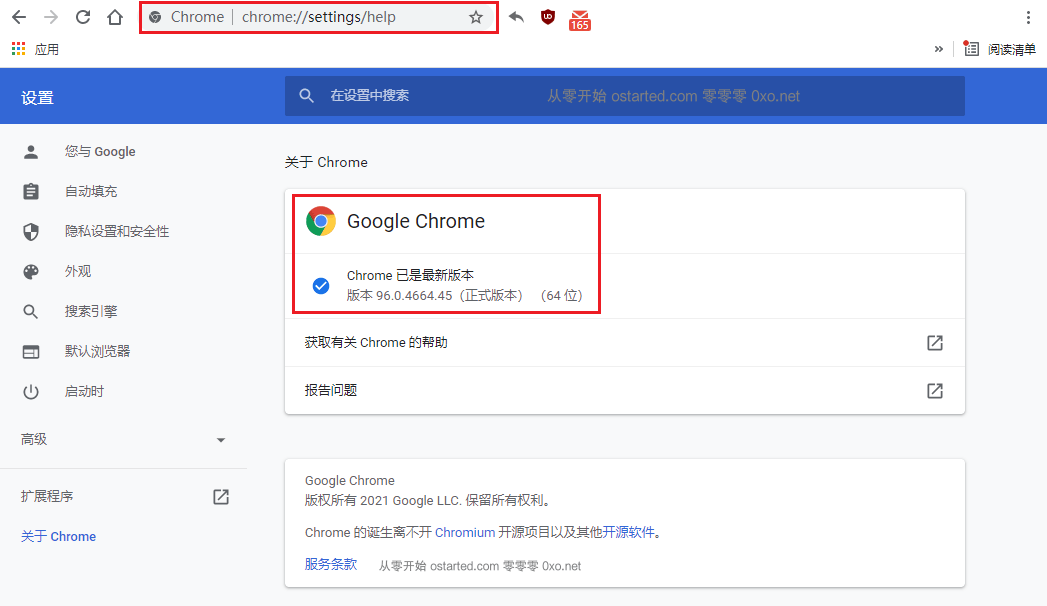Click the clipboard icon beside 自动填充
1047x606 pixels.
[x=31, y=192]
